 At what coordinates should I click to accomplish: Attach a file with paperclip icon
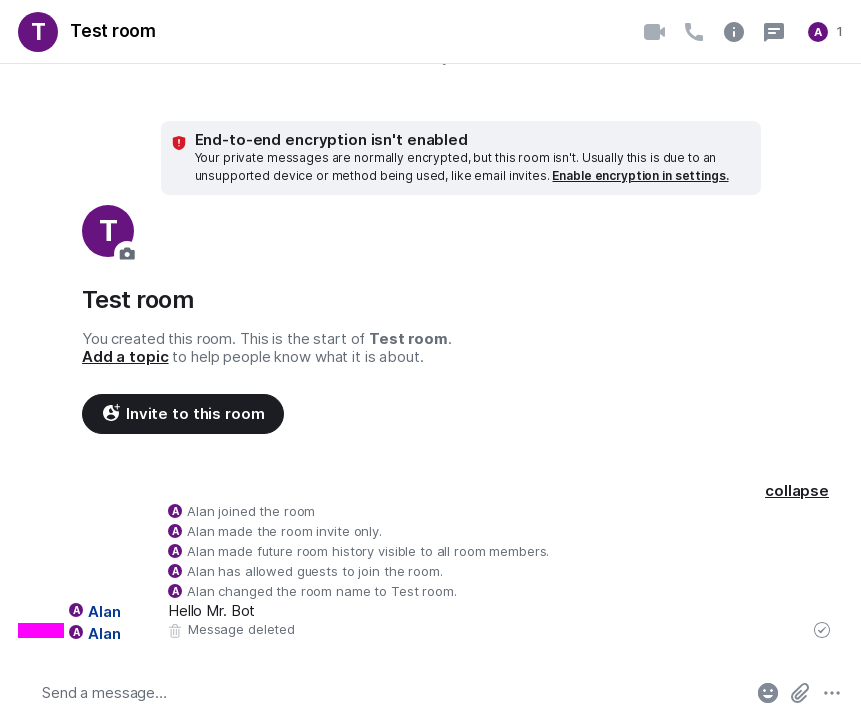pos(800,692)
